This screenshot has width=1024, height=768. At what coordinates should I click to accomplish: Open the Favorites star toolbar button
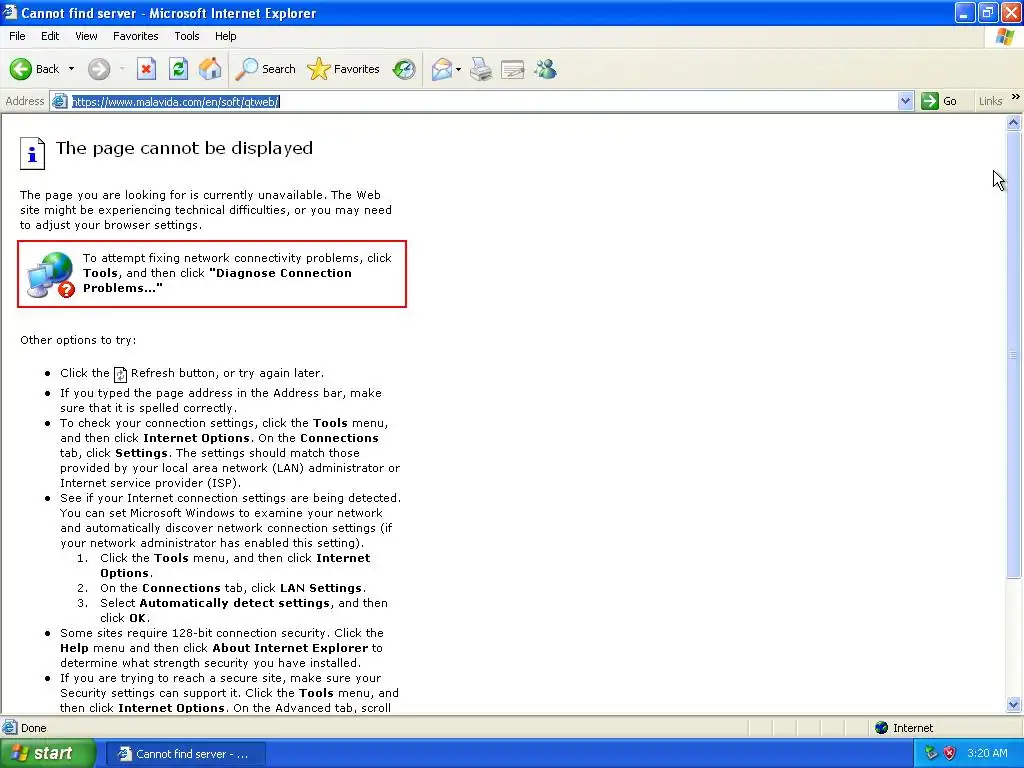(344, 69)
